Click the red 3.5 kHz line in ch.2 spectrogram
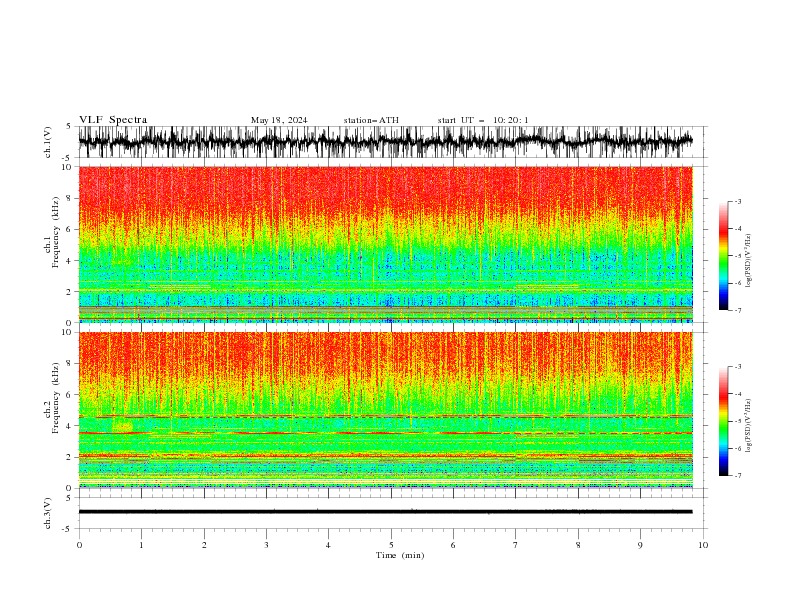792x612 pixels. [385, 433]
